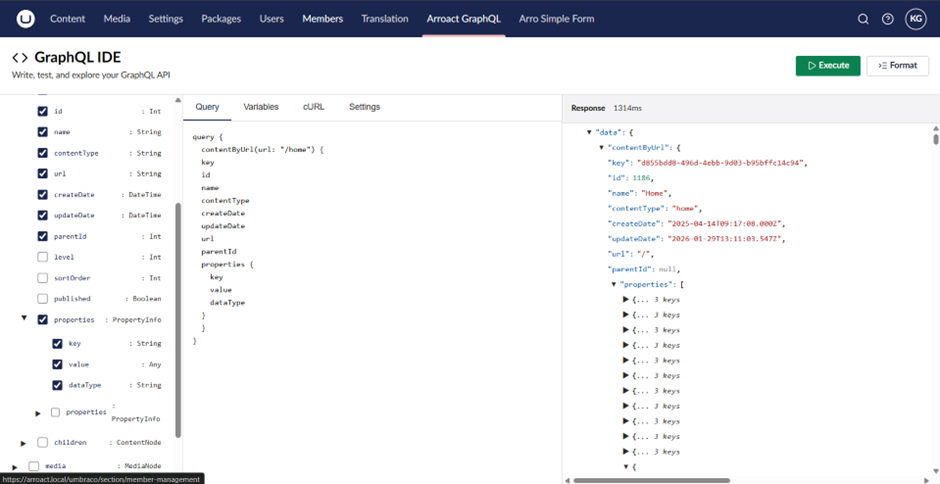Tick the level field checkbox
This screenshot has width=940, height=484.
click(42, 257)
